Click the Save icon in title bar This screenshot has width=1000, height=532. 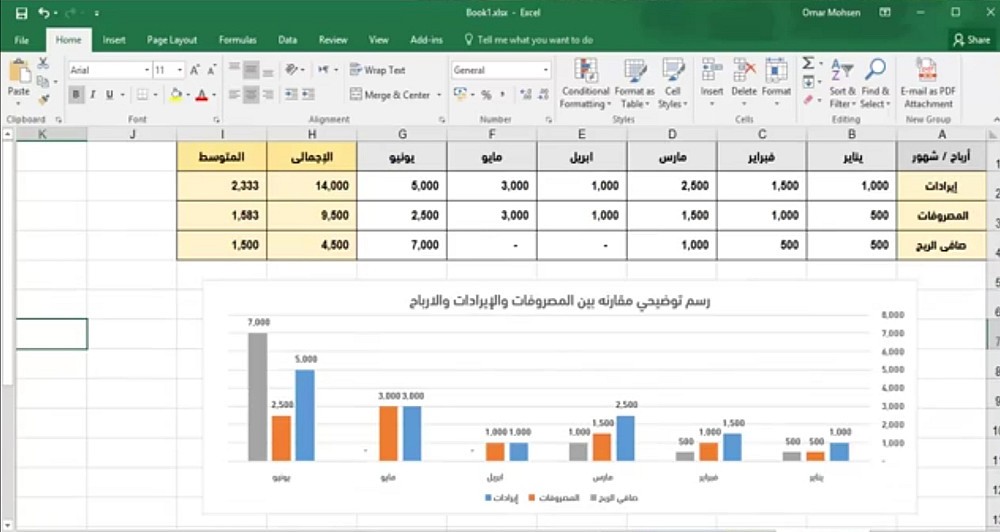(x=21, y=13)
